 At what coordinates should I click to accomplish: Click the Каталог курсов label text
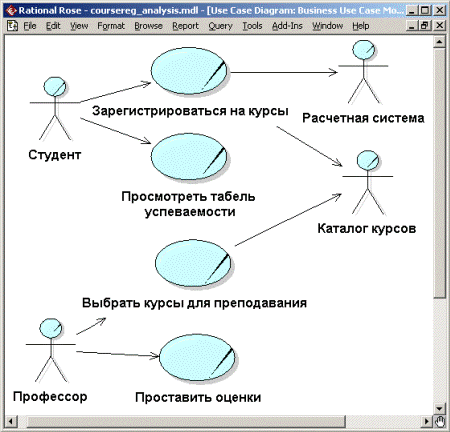coord(367,229)
